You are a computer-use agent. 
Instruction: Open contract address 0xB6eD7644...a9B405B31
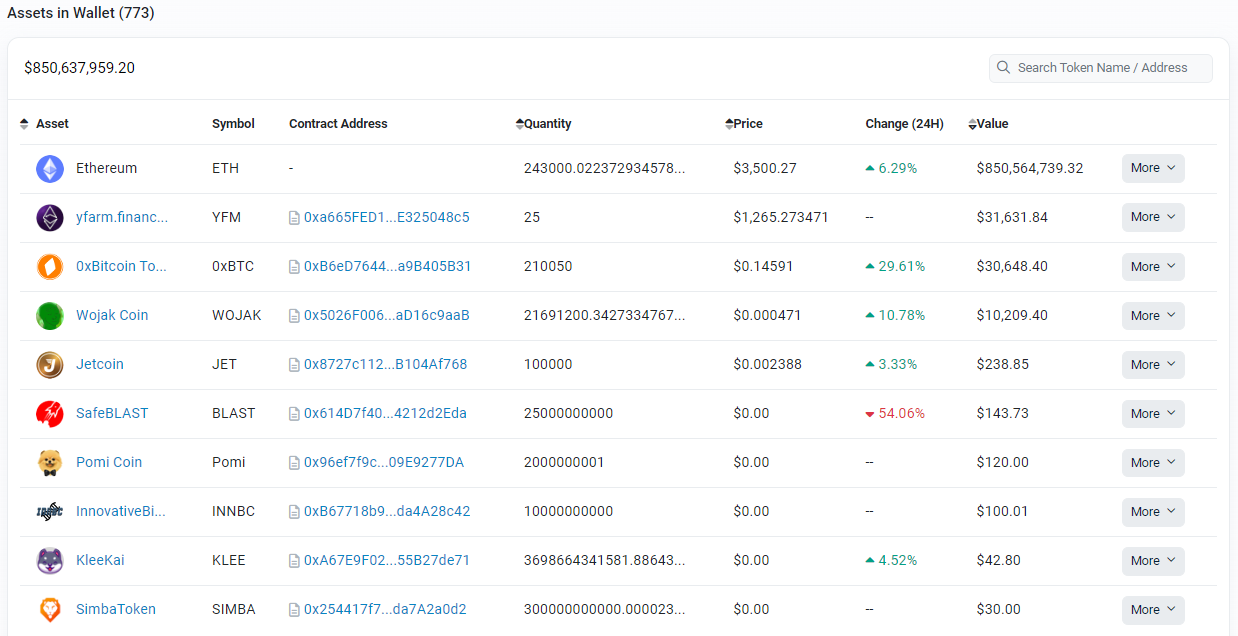click(x=388, y=266)
